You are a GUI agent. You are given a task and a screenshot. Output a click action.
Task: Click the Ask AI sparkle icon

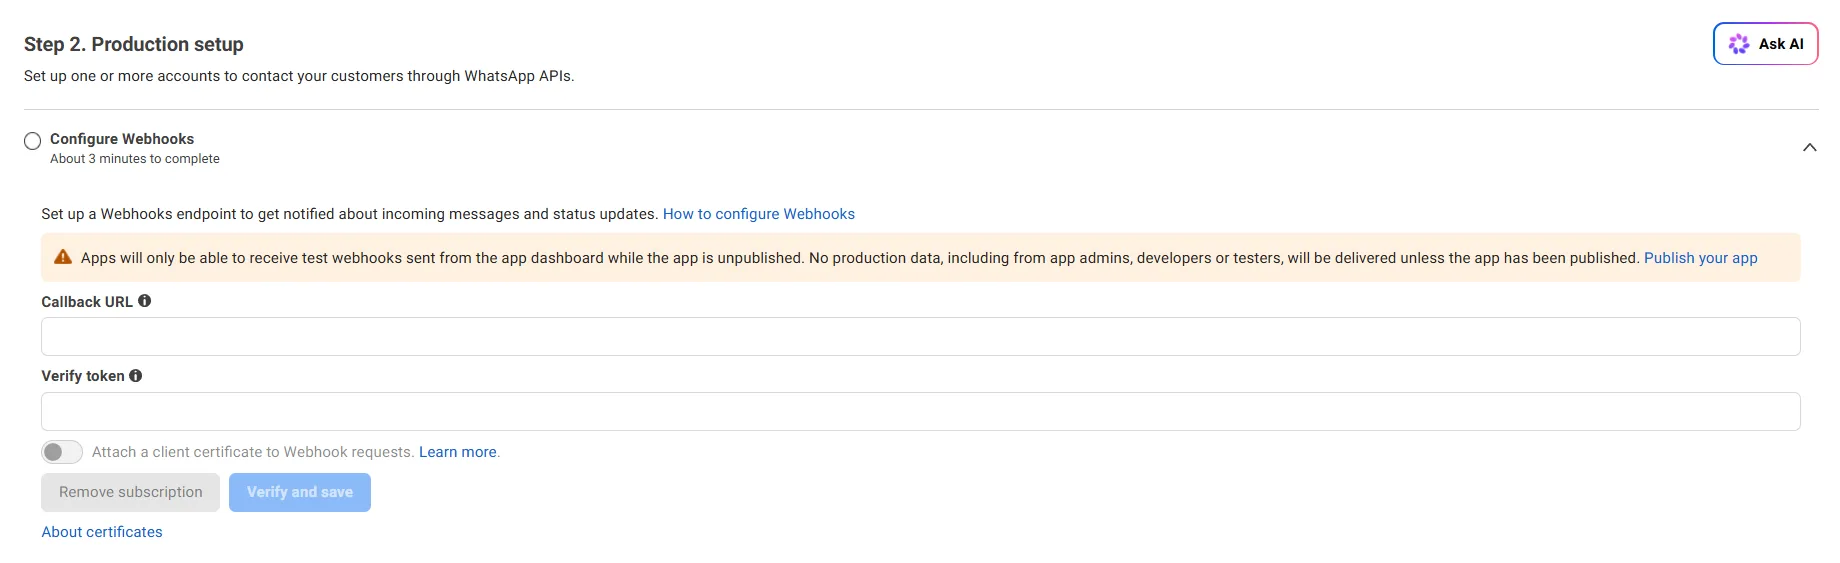coord(1739,44)
